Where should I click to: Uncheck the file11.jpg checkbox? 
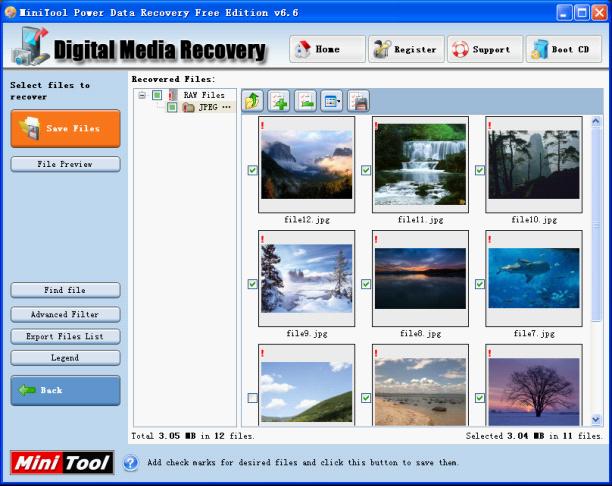366,170
